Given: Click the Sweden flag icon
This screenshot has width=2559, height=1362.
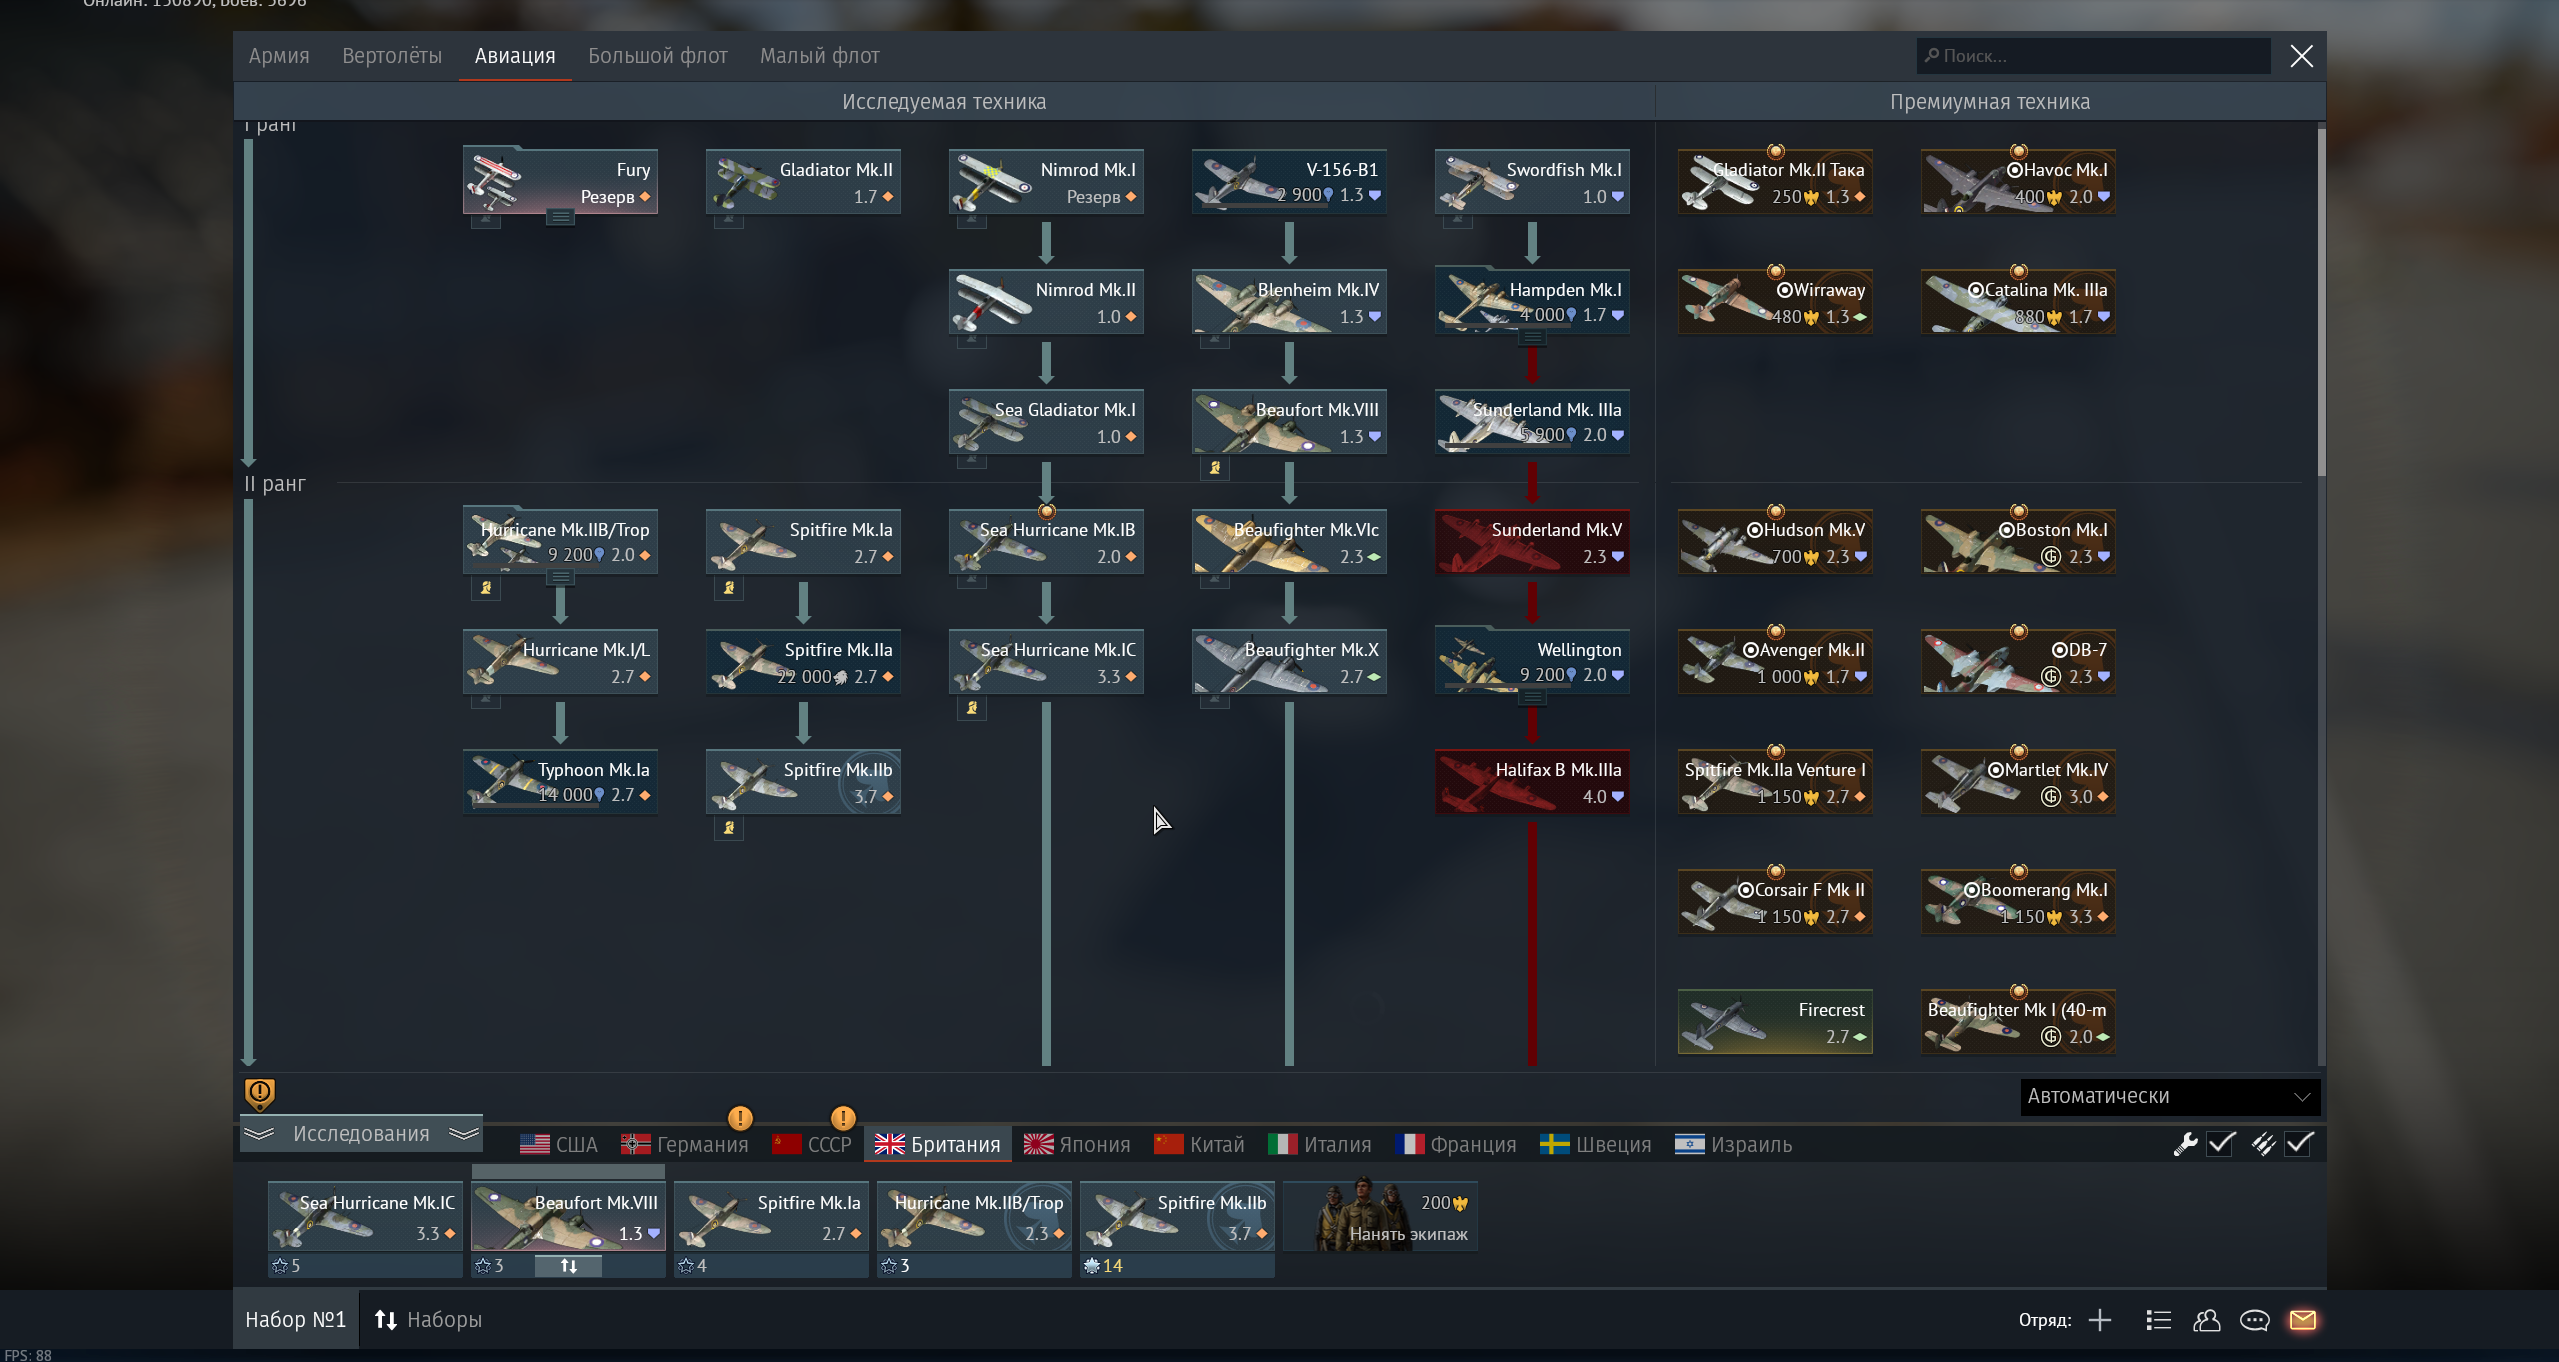Looking at the screenshot, I should pos(1555,1145).
